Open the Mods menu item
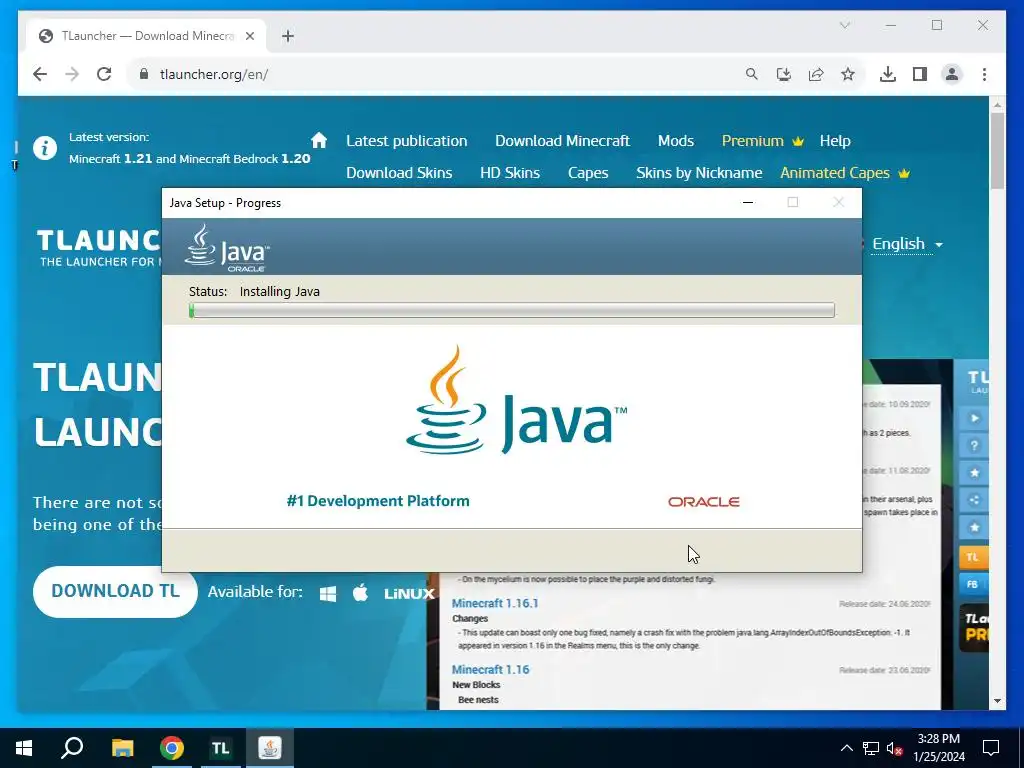 [675, 140]
